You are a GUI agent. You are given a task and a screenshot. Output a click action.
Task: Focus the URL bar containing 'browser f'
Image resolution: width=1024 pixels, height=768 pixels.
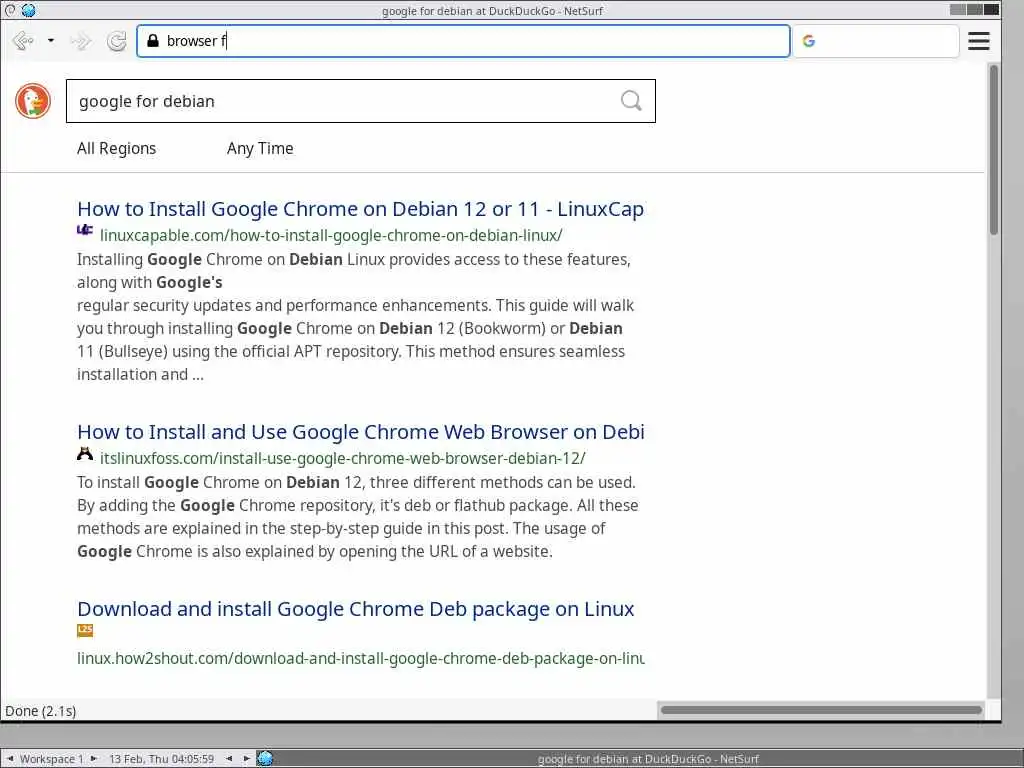pyautogui.click(x=463, y=41)
